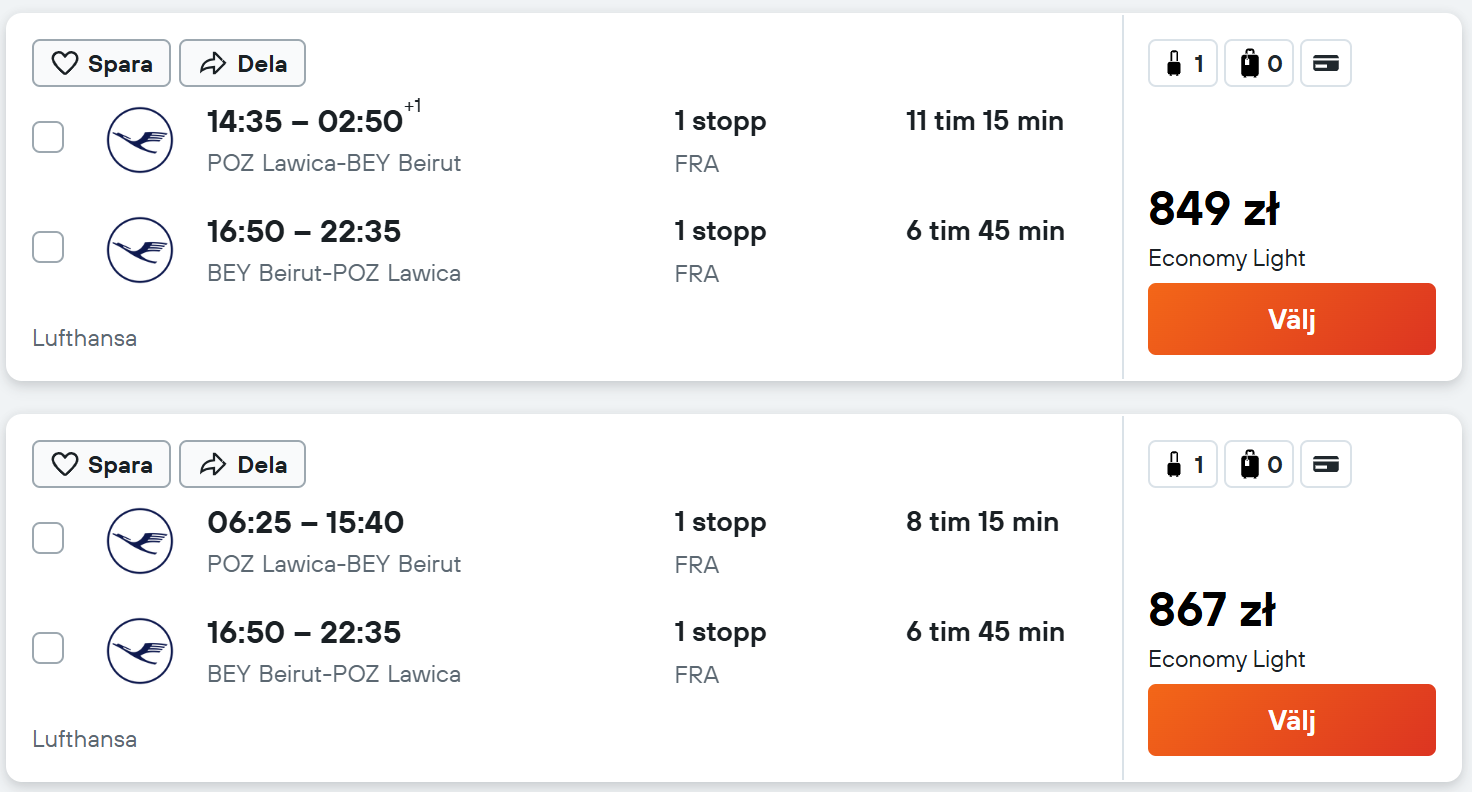Click the carry-on bag icon in 849 zł offer
The height and width of the screenshot is (792, 1472).
[1183, 64]
